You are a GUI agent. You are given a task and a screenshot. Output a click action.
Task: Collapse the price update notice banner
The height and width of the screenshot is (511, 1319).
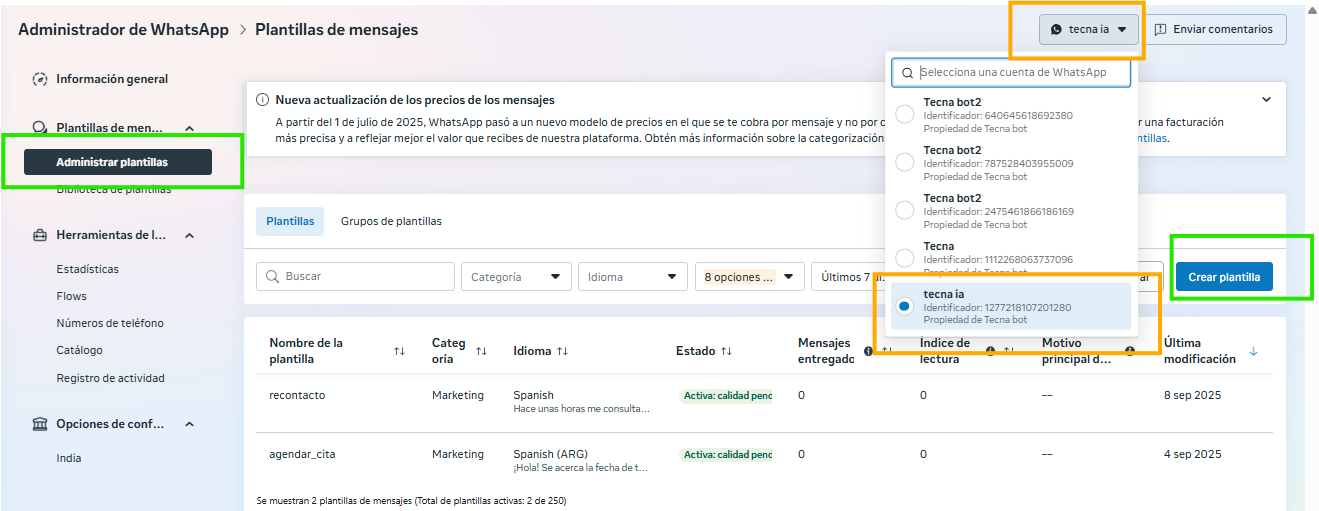pyautogui.click(x=1266, y=100)
